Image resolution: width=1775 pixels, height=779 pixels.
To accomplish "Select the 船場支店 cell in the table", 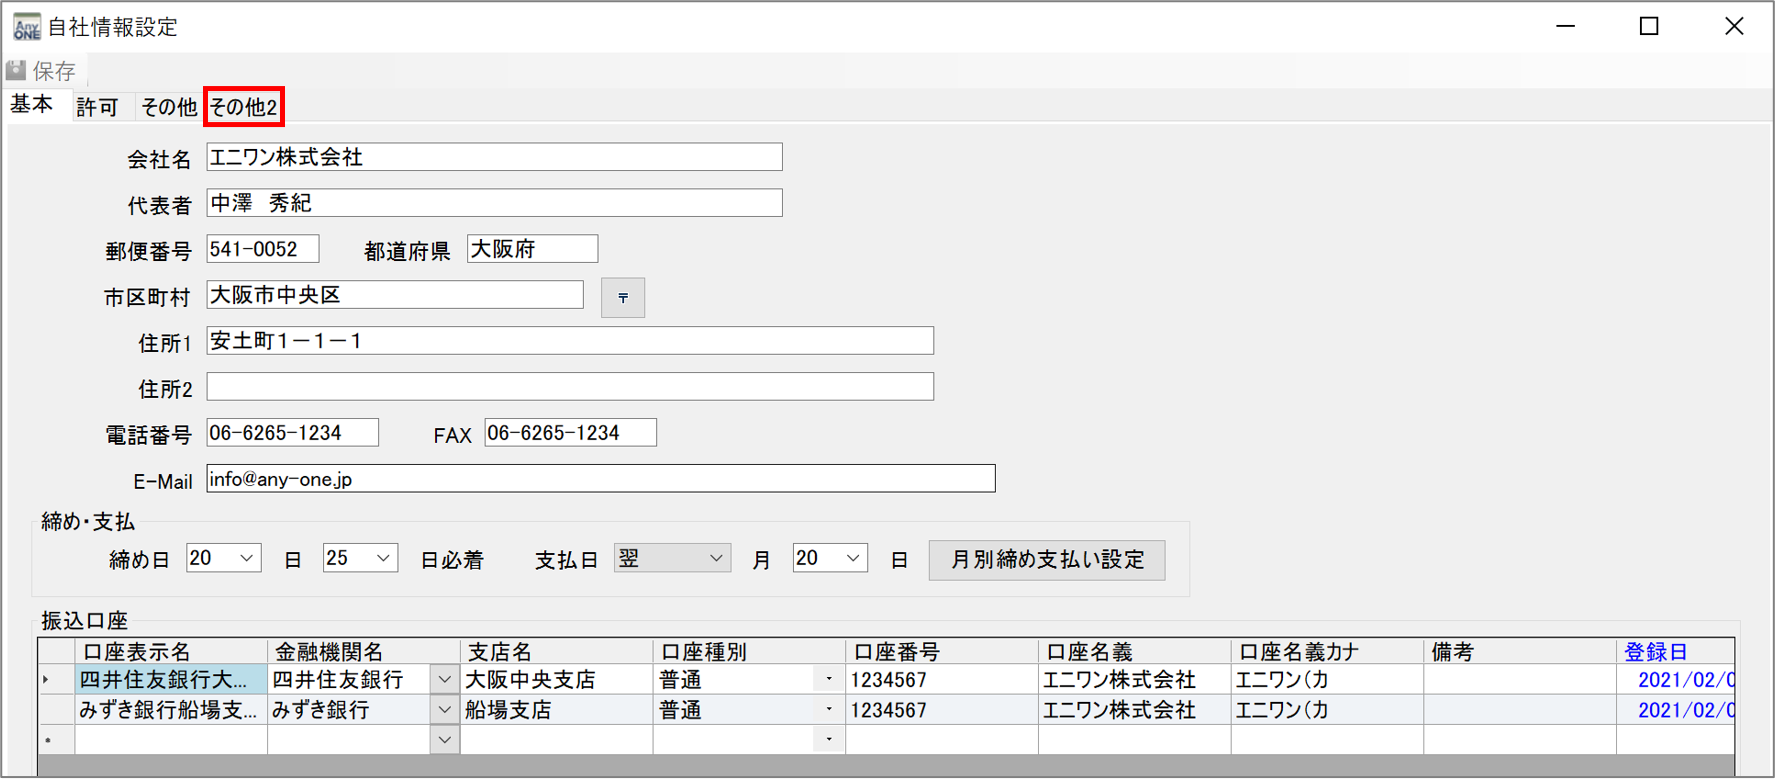I will tap(555, 710).
